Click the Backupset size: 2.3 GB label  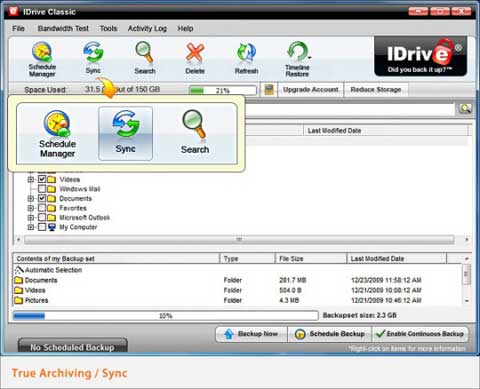click(x=360, y=315)
